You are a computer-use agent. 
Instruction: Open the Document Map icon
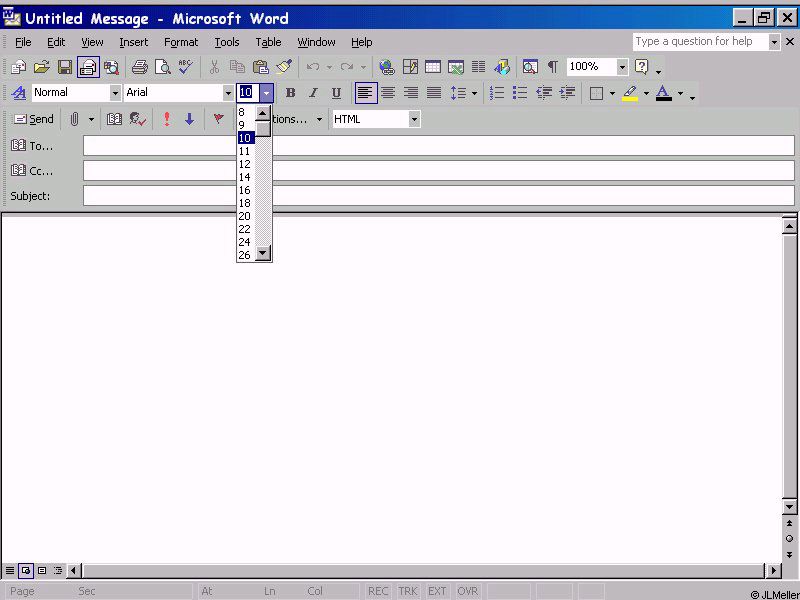[530, 67]
